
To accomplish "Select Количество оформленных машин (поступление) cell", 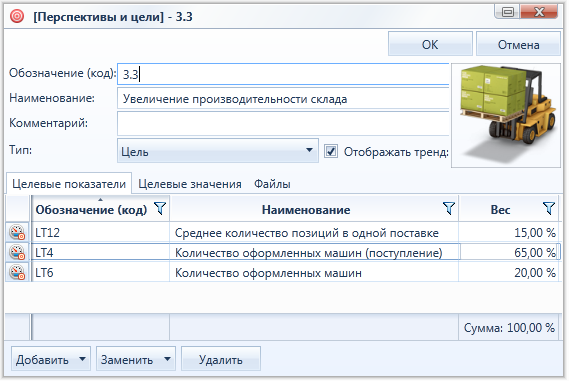I will coord(314,252).
